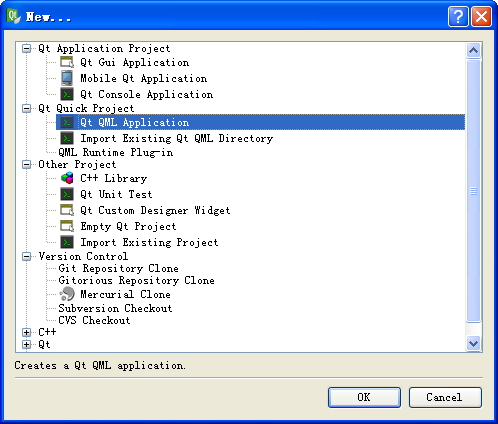This screenshot has height=424, width=498.
Task: Select QML Runtime Plug-in
Action: (x=116, y=152)
